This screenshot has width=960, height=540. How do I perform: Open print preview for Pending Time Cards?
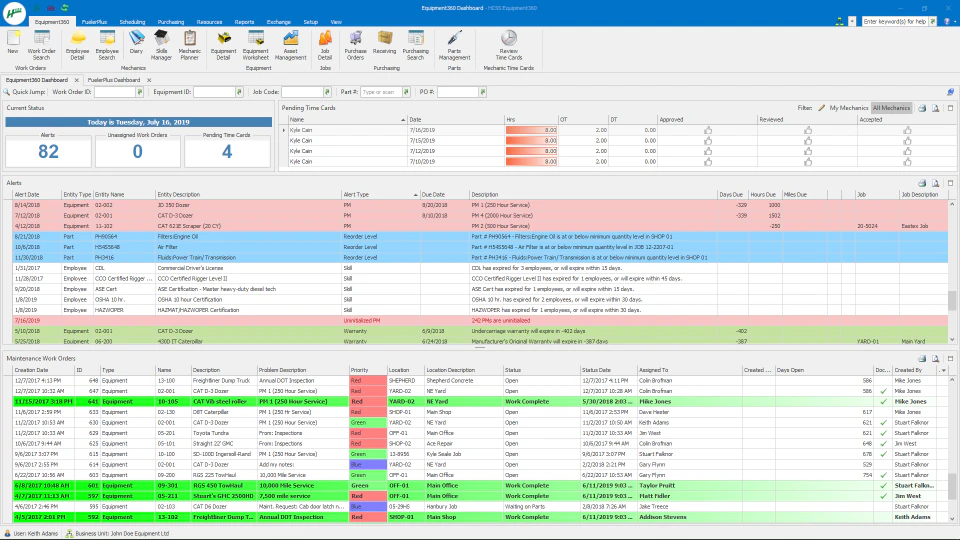click(x=936, y=108)
